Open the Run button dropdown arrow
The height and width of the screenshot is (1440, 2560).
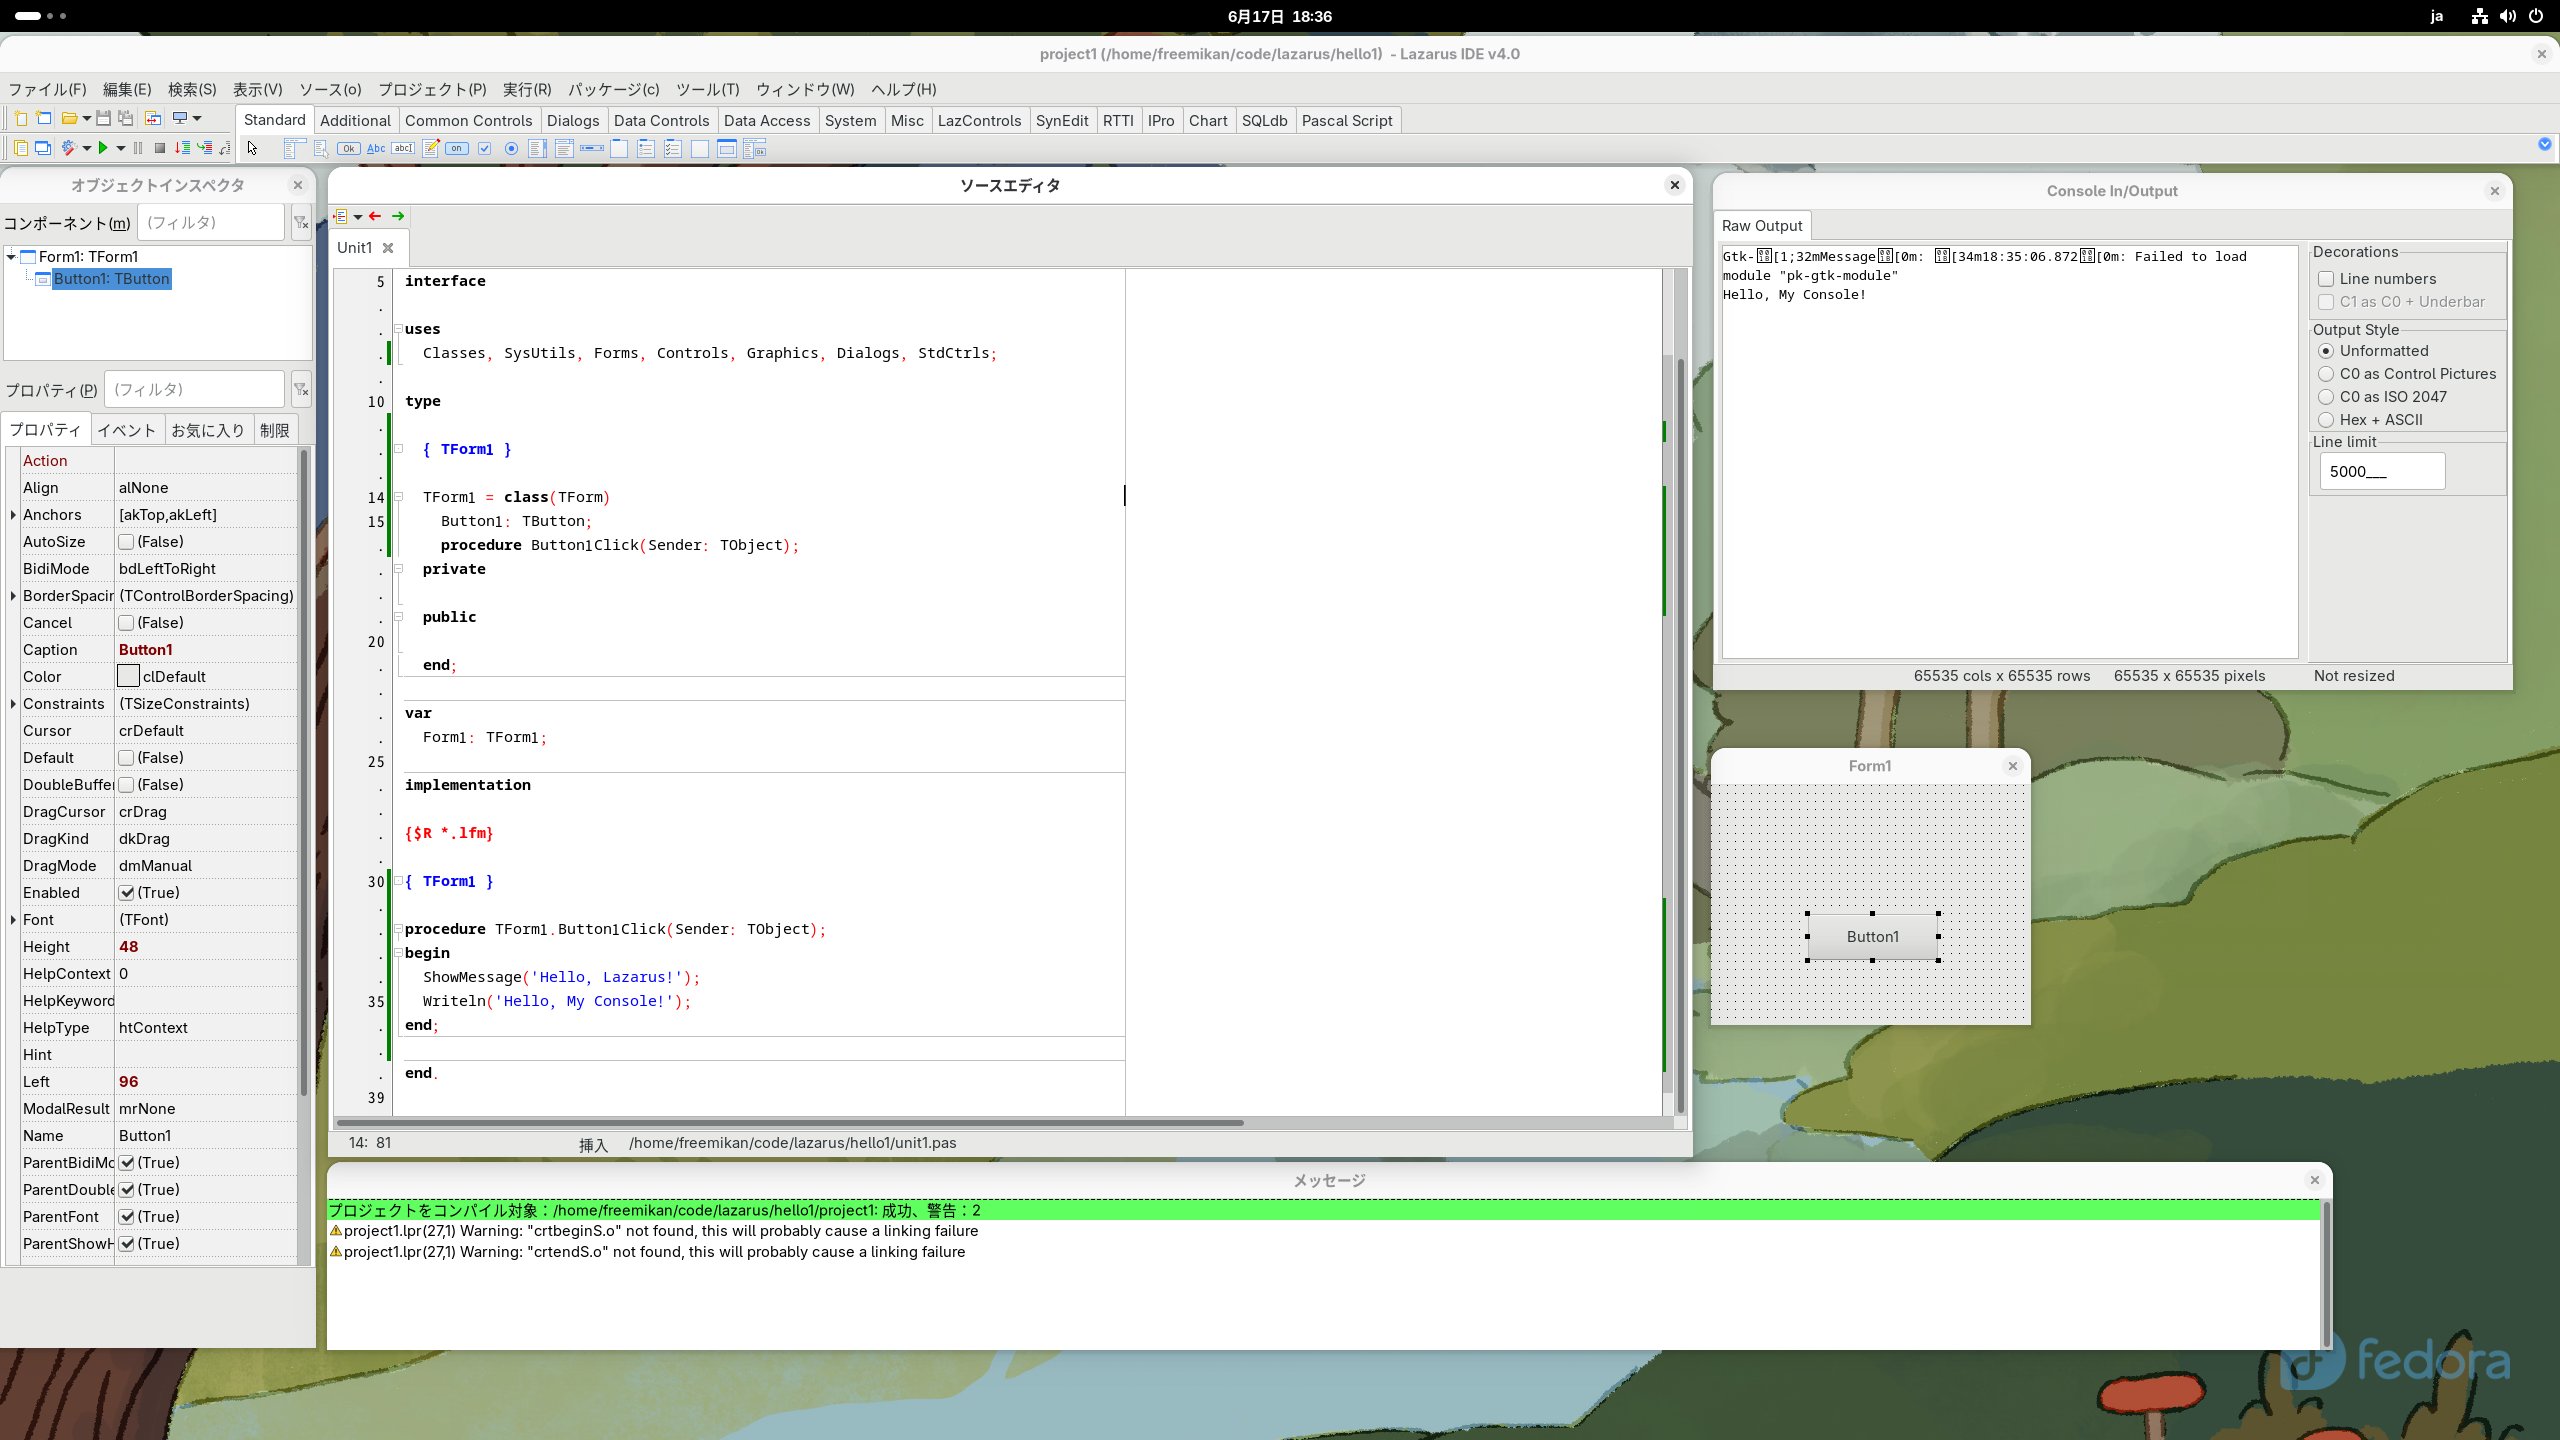[121, 148]
